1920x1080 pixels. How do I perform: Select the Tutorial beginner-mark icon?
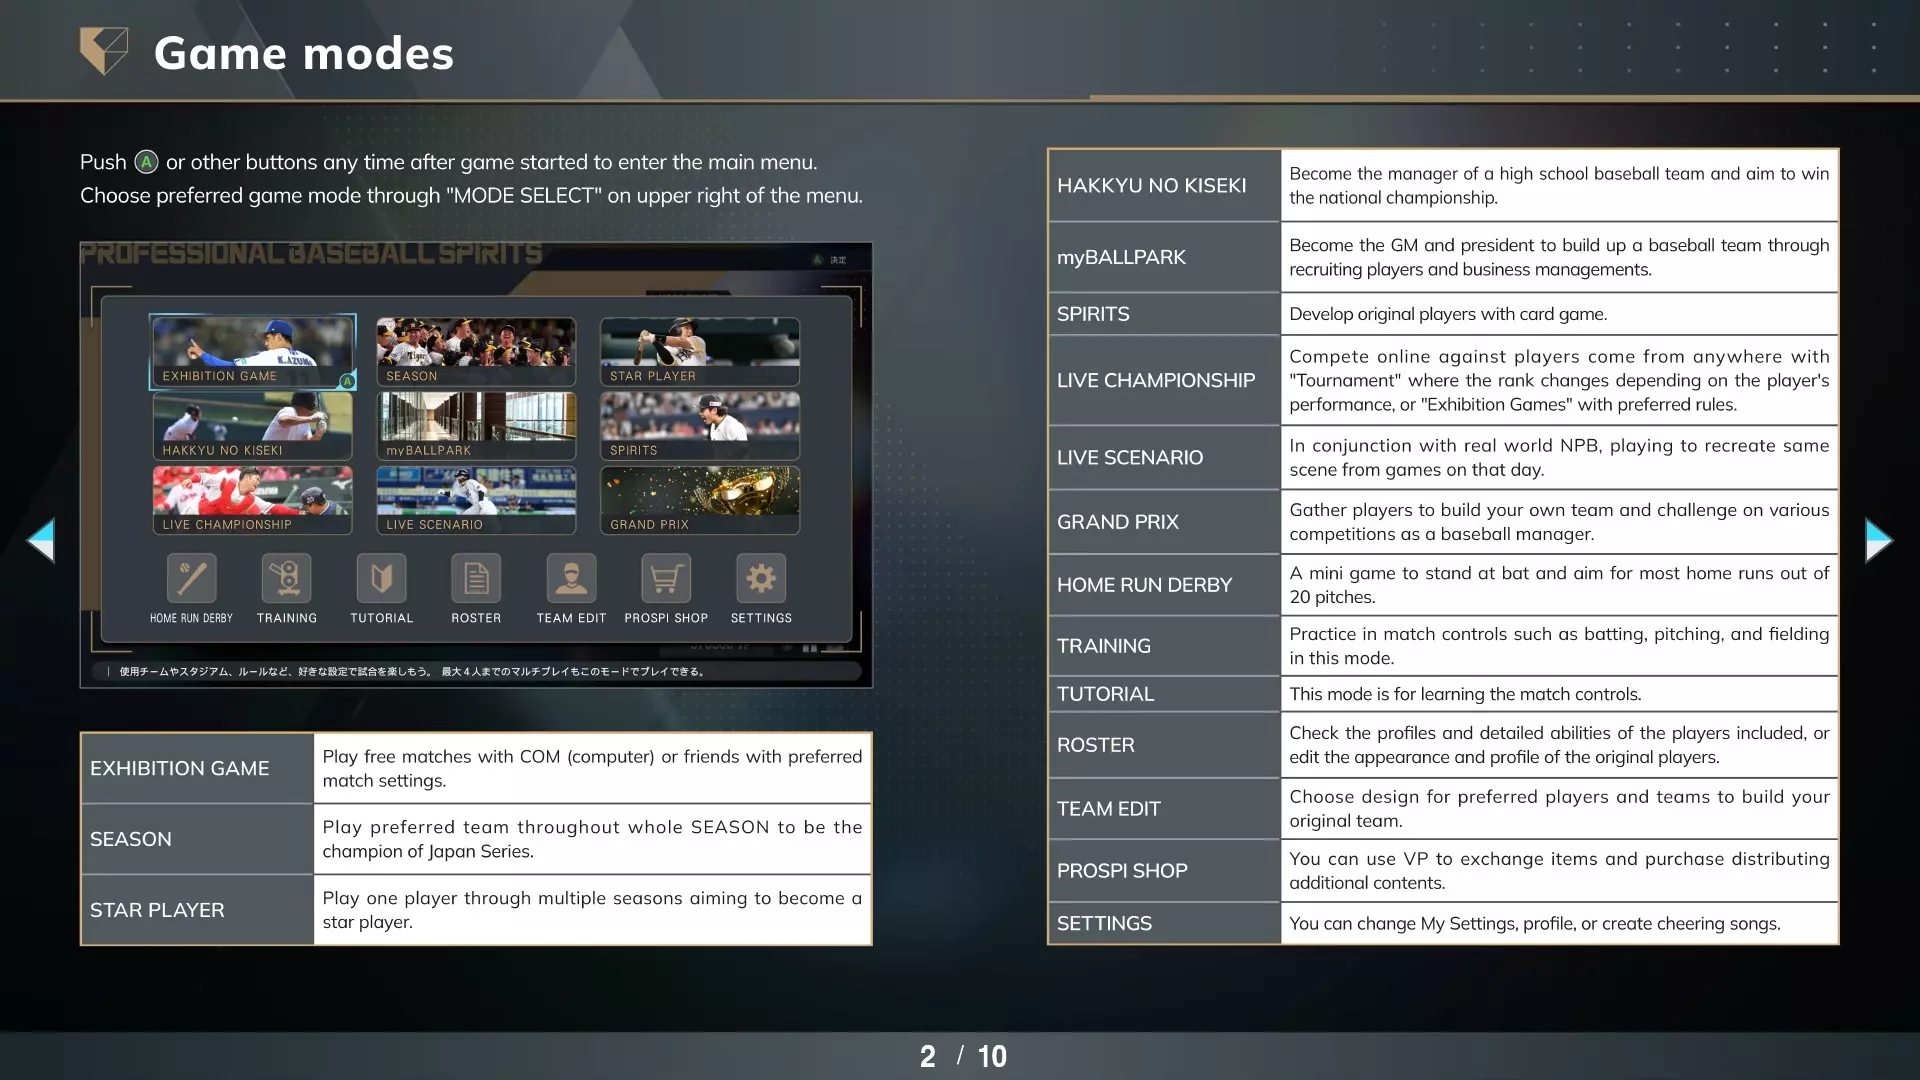point(381,578)
